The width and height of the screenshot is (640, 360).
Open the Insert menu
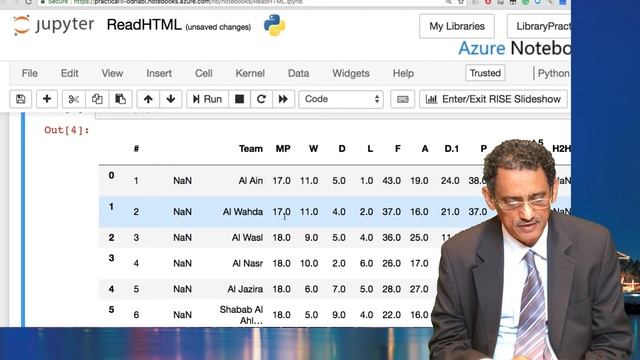[159, 73]
